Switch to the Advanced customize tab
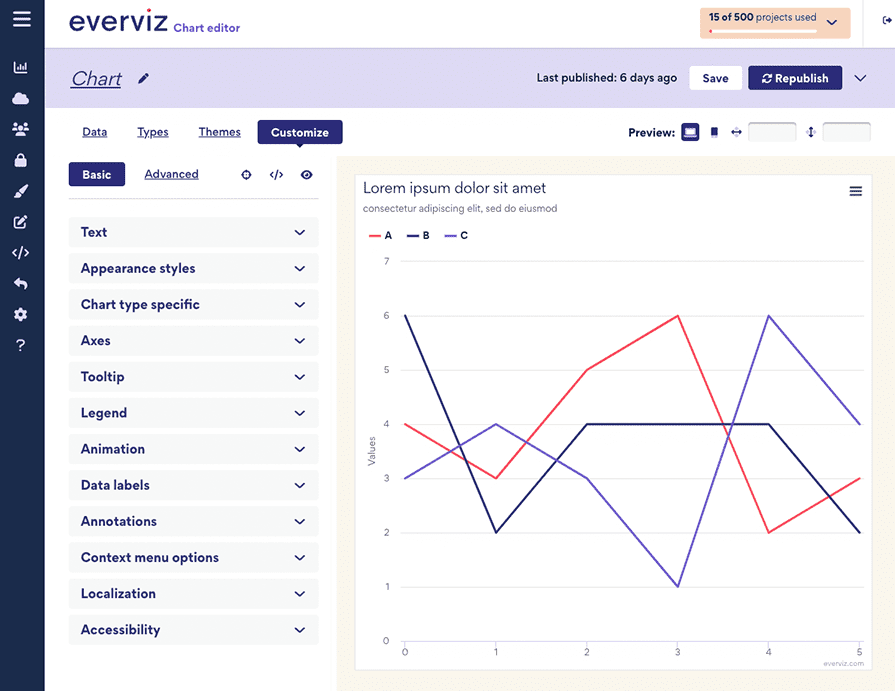The image size is (895, 691). tap(171, 174)
